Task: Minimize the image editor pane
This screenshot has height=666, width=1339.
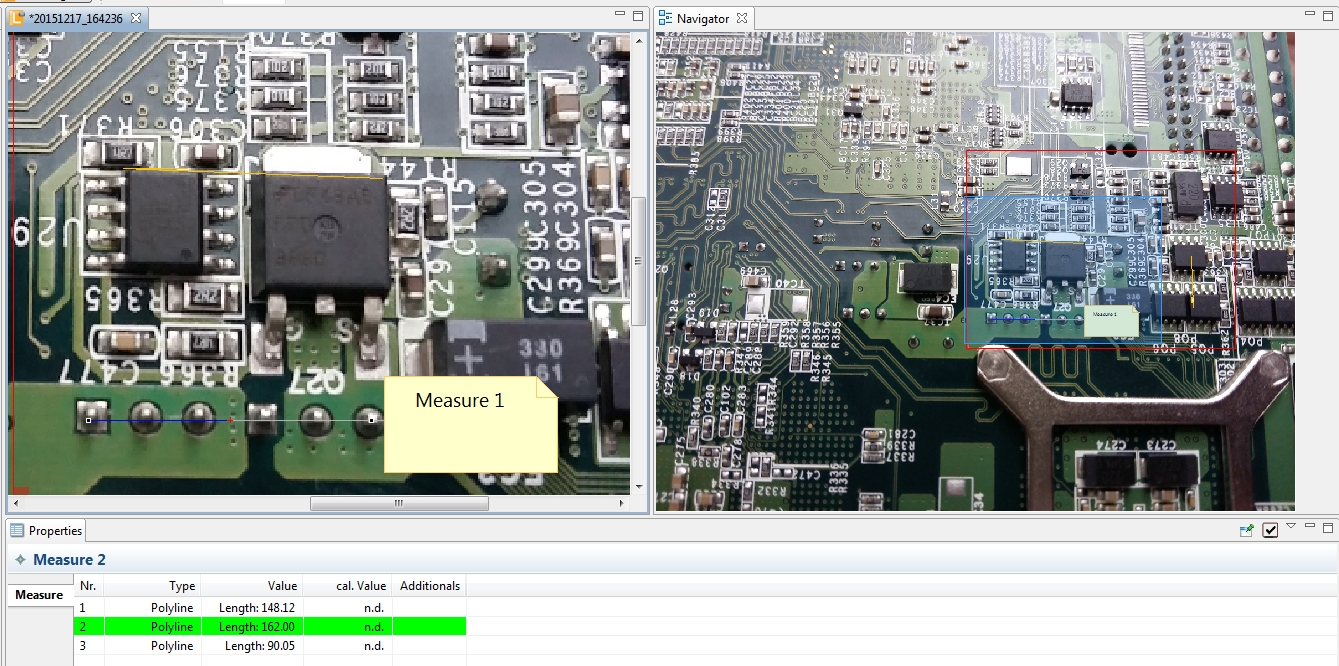Action: click(620, 14)
